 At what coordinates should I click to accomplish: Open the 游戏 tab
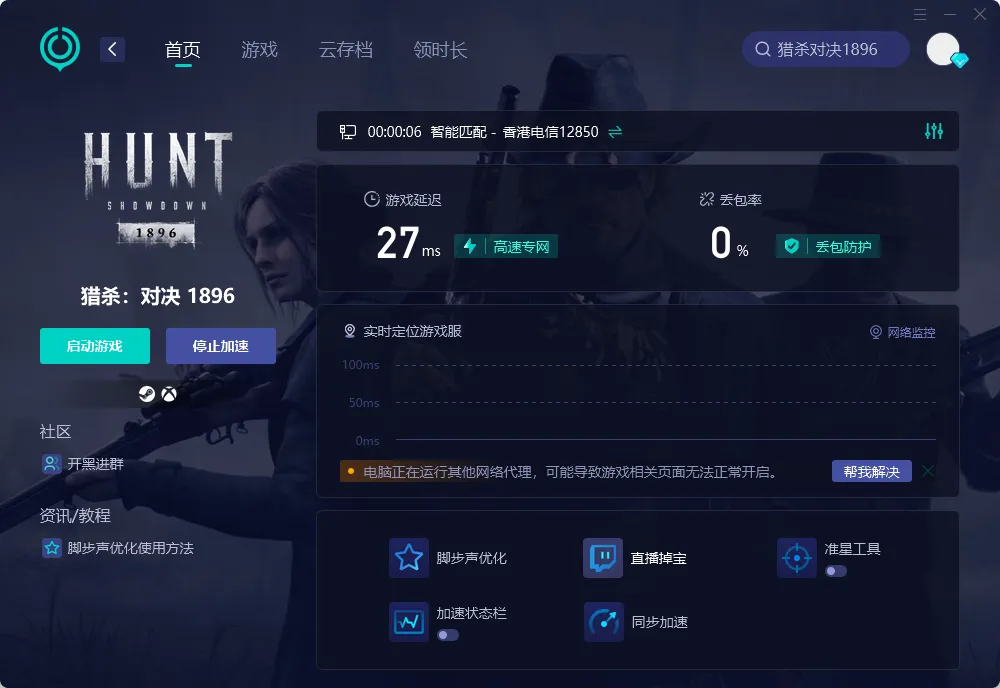[x=259, y=49]
